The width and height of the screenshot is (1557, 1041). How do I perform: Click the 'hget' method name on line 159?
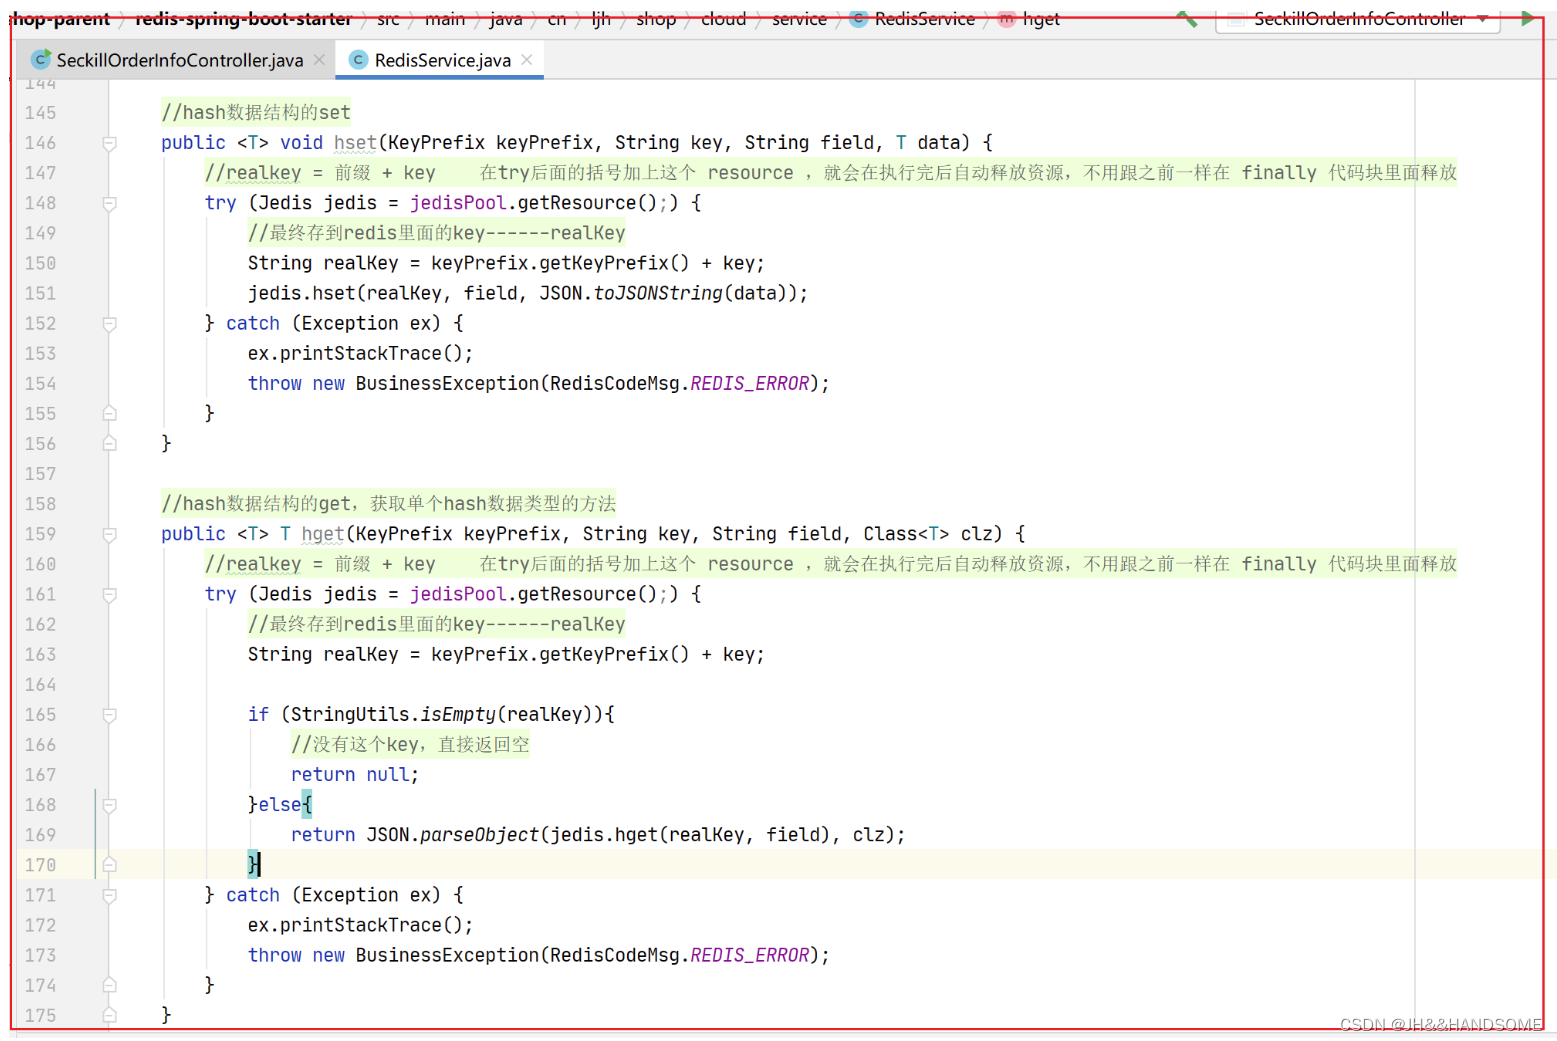323,534
